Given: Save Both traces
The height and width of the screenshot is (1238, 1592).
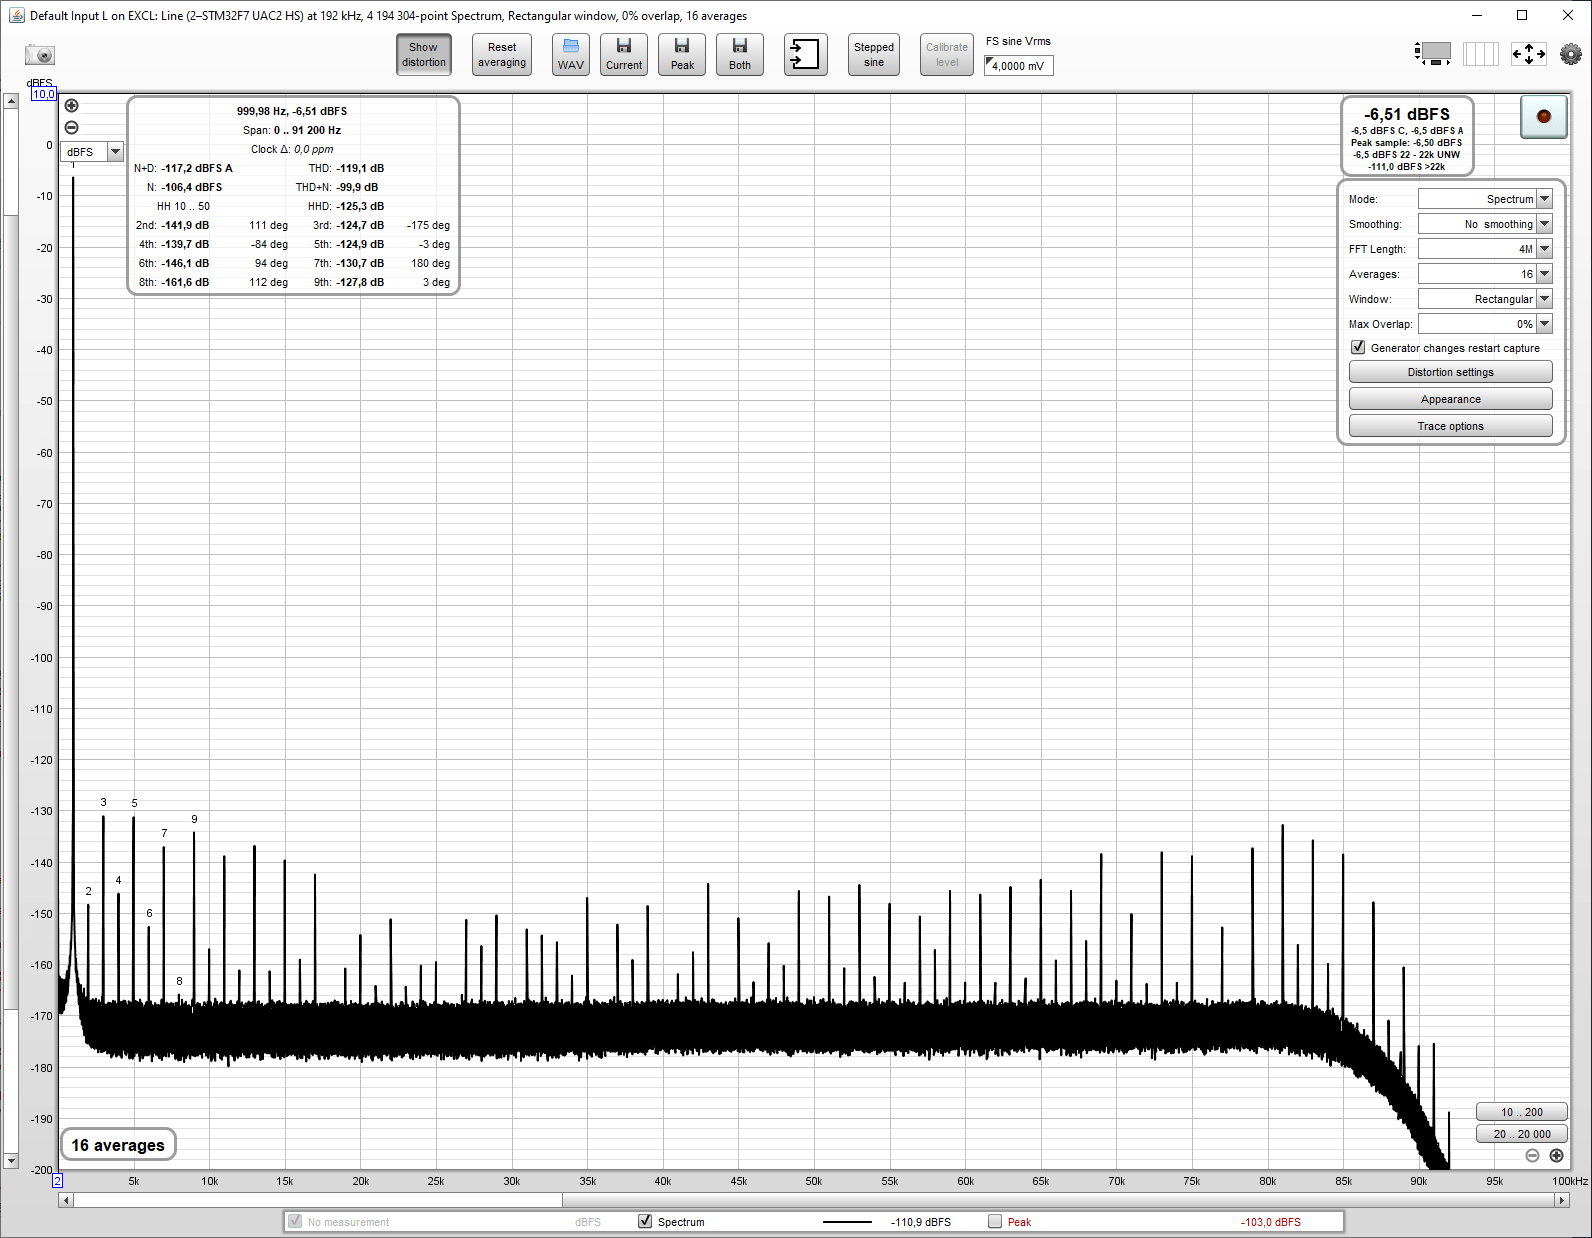Looking at the screenshot, I should click(740, 55).
